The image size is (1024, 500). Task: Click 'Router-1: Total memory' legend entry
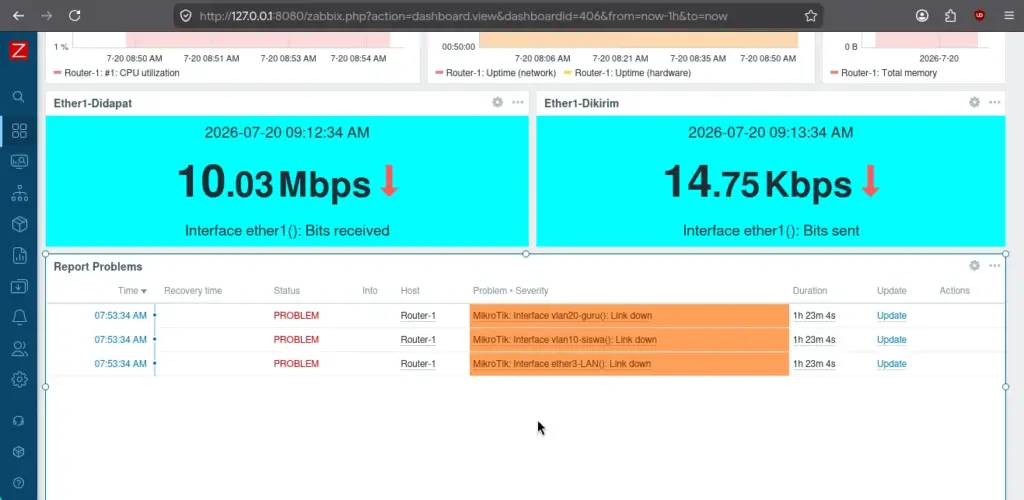(x=884, y=73)
